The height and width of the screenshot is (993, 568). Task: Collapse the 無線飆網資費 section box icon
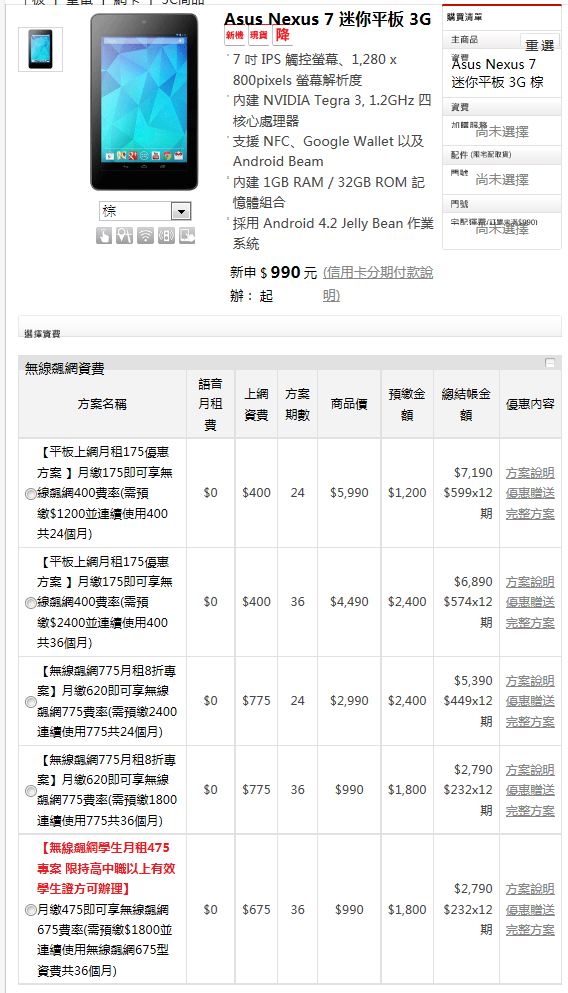click(x=550, y=363)
